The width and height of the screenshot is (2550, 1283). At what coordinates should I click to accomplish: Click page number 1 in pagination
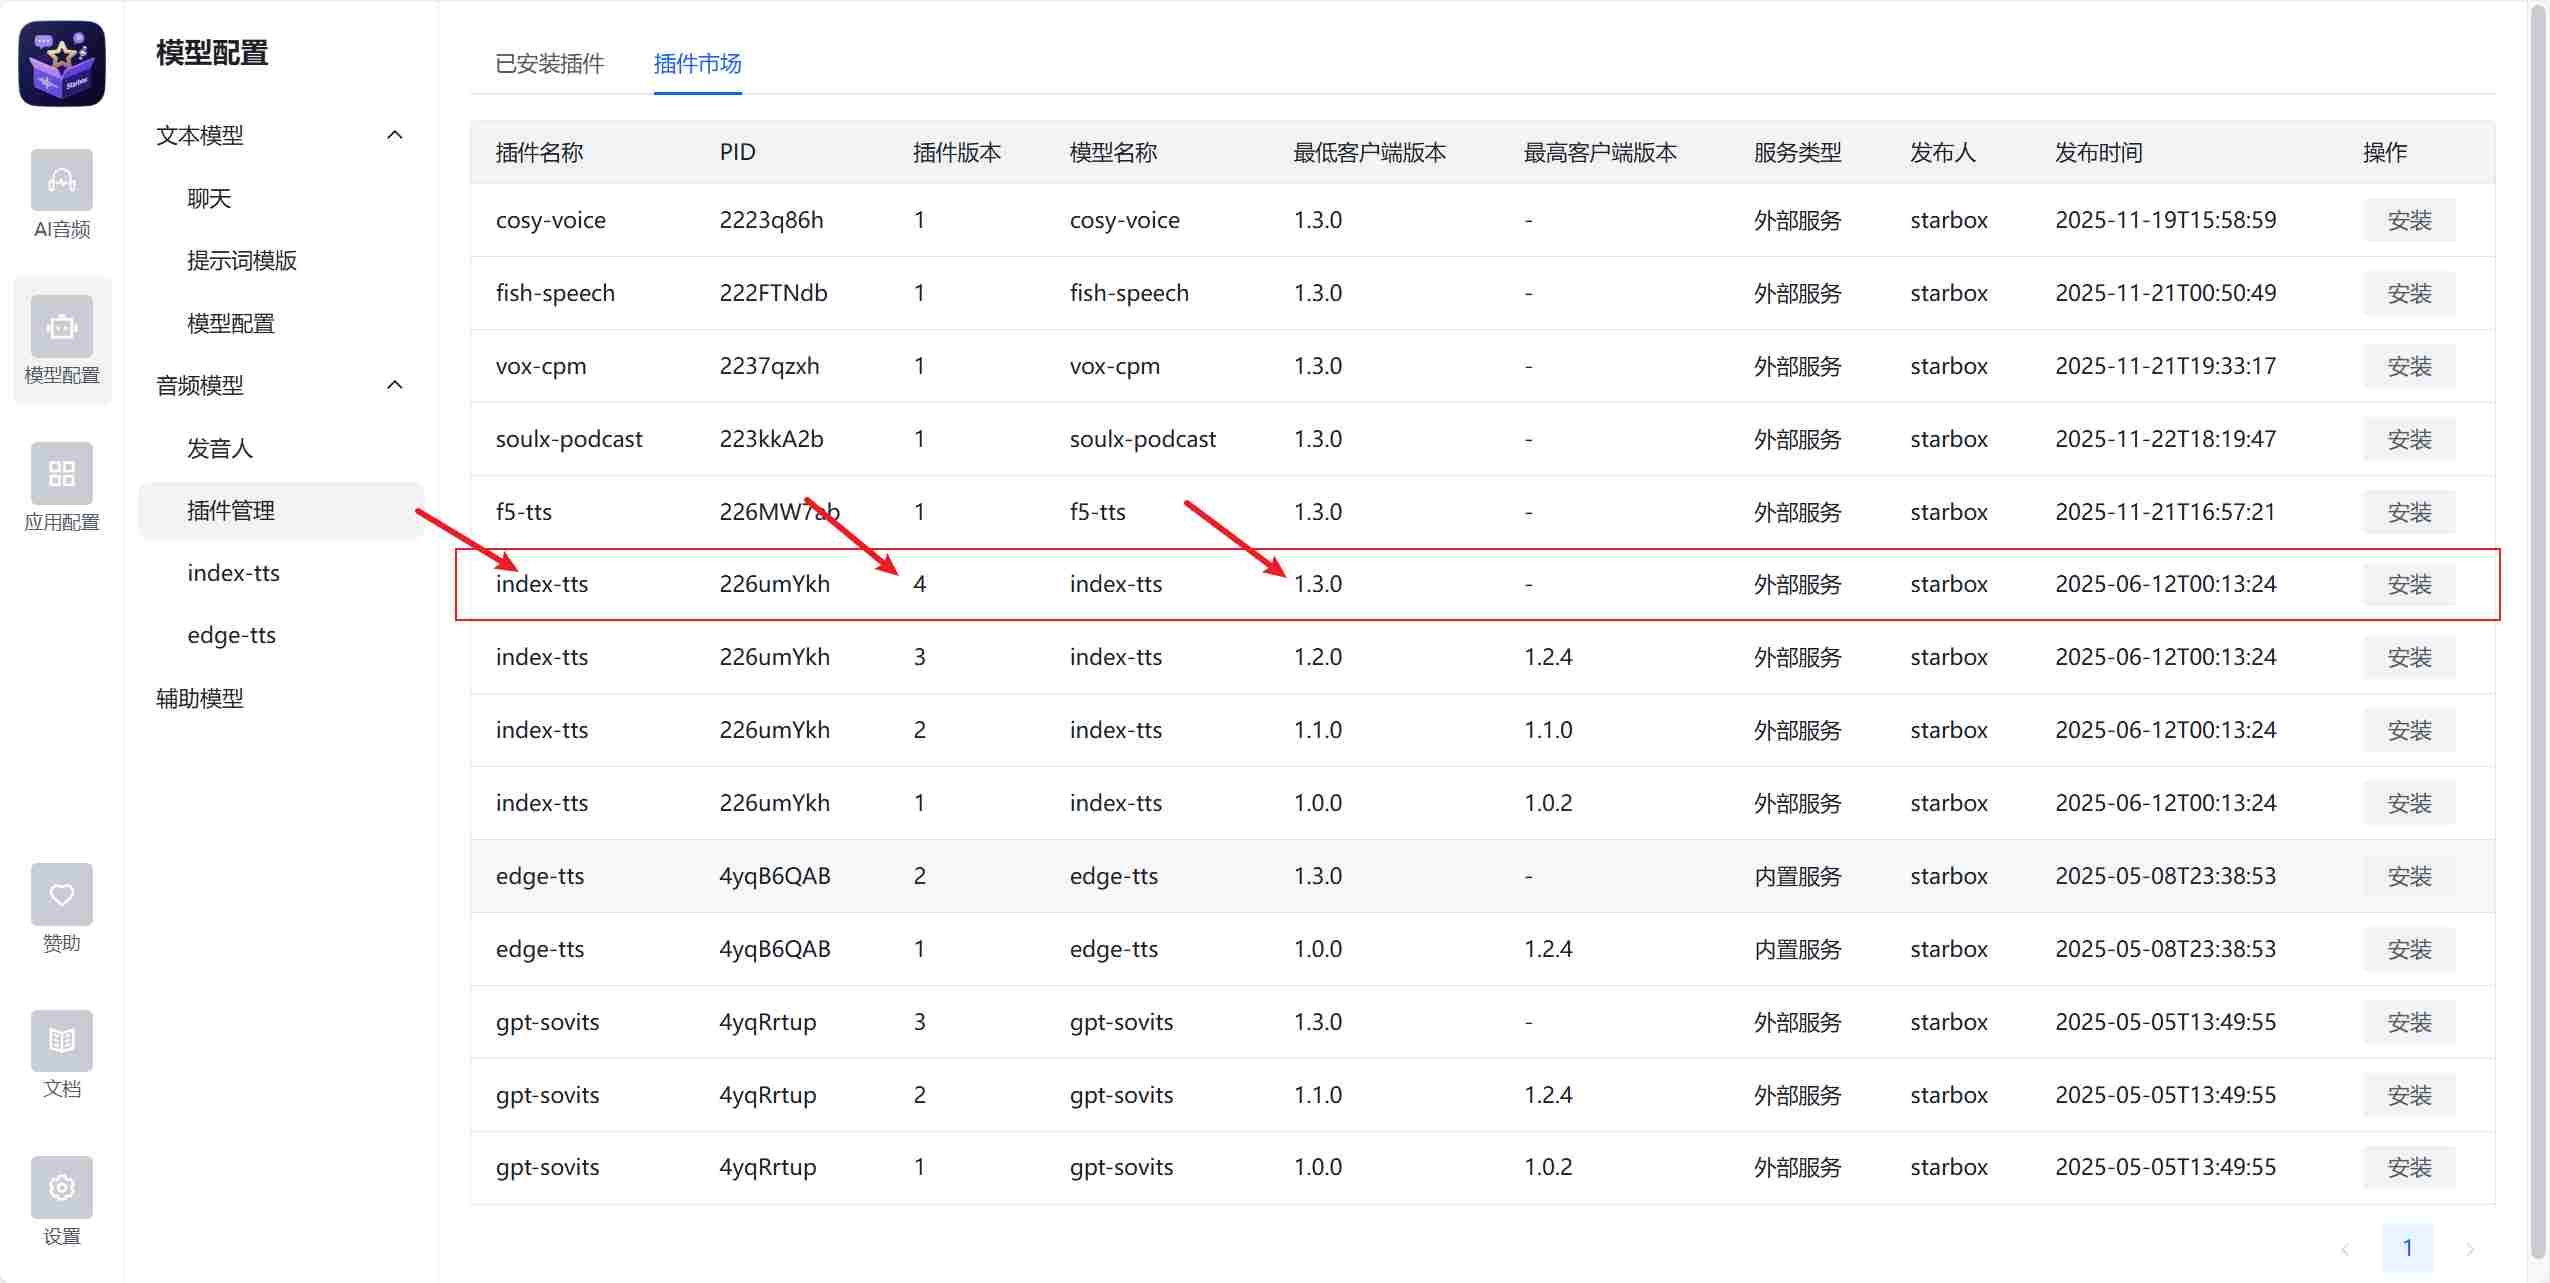(x=2407, y=1248)
